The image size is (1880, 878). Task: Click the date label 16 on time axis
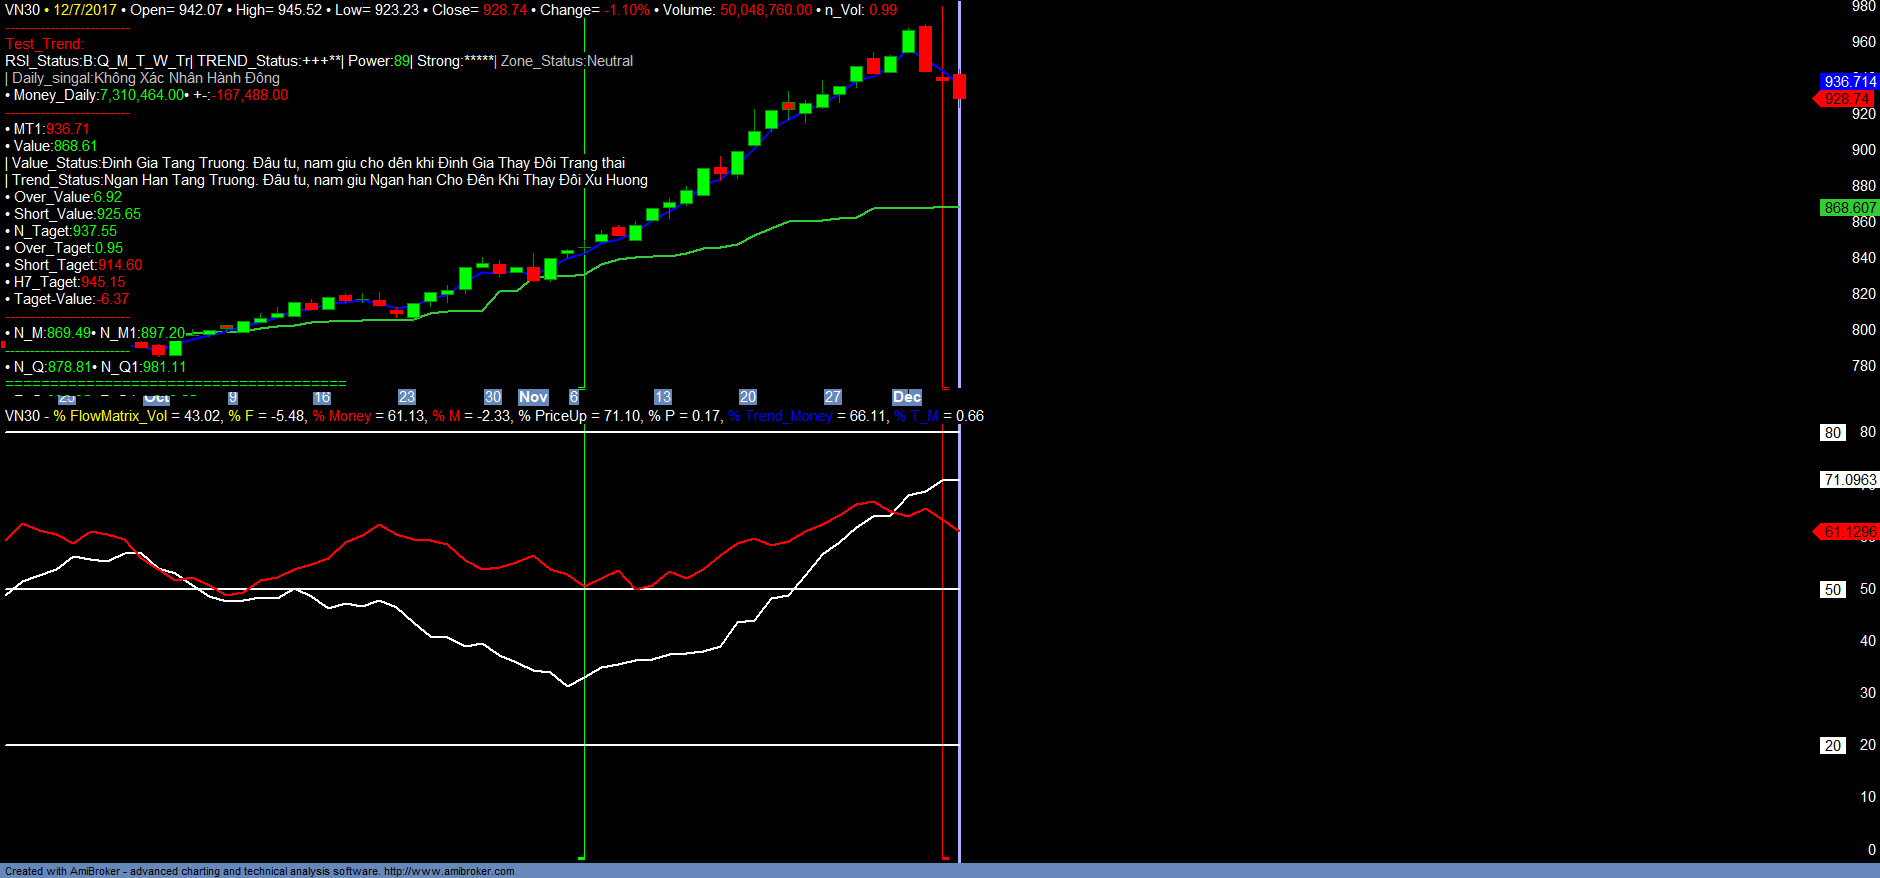(x=321, y=397)
